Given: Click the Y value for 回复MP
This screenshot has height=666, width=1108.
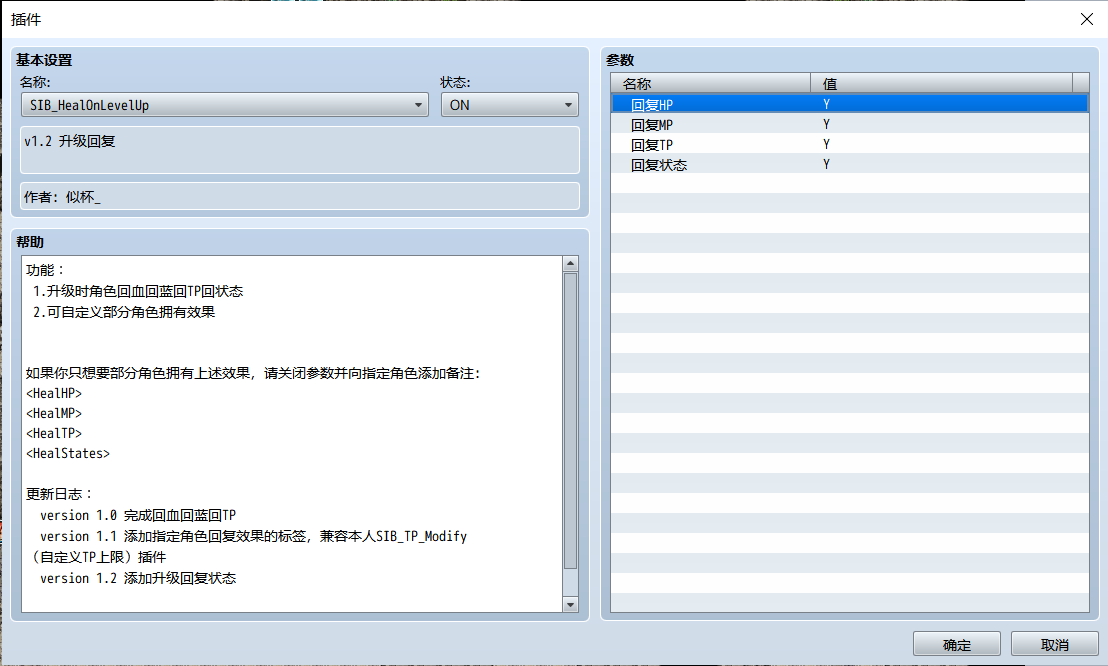Looking at the screenshot, I should (x=826, y=124).
